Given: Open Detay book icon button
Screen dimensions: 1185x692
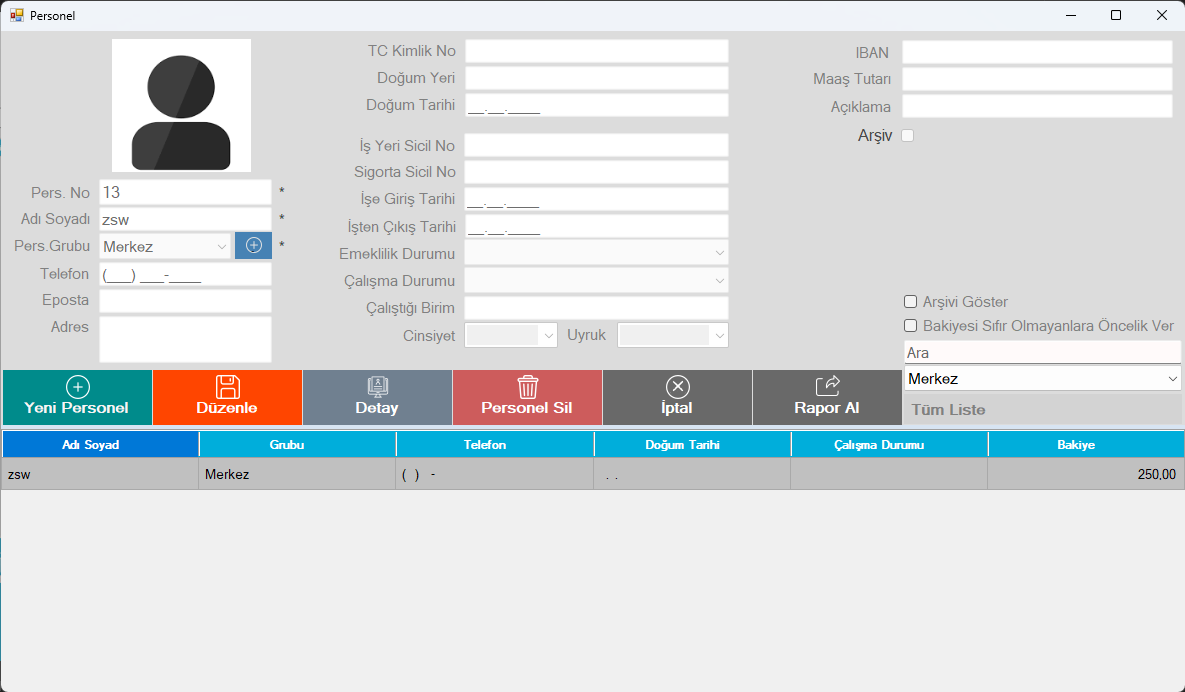Looking at the screenshot, I should pyautogui.click(x=377, y=397).
